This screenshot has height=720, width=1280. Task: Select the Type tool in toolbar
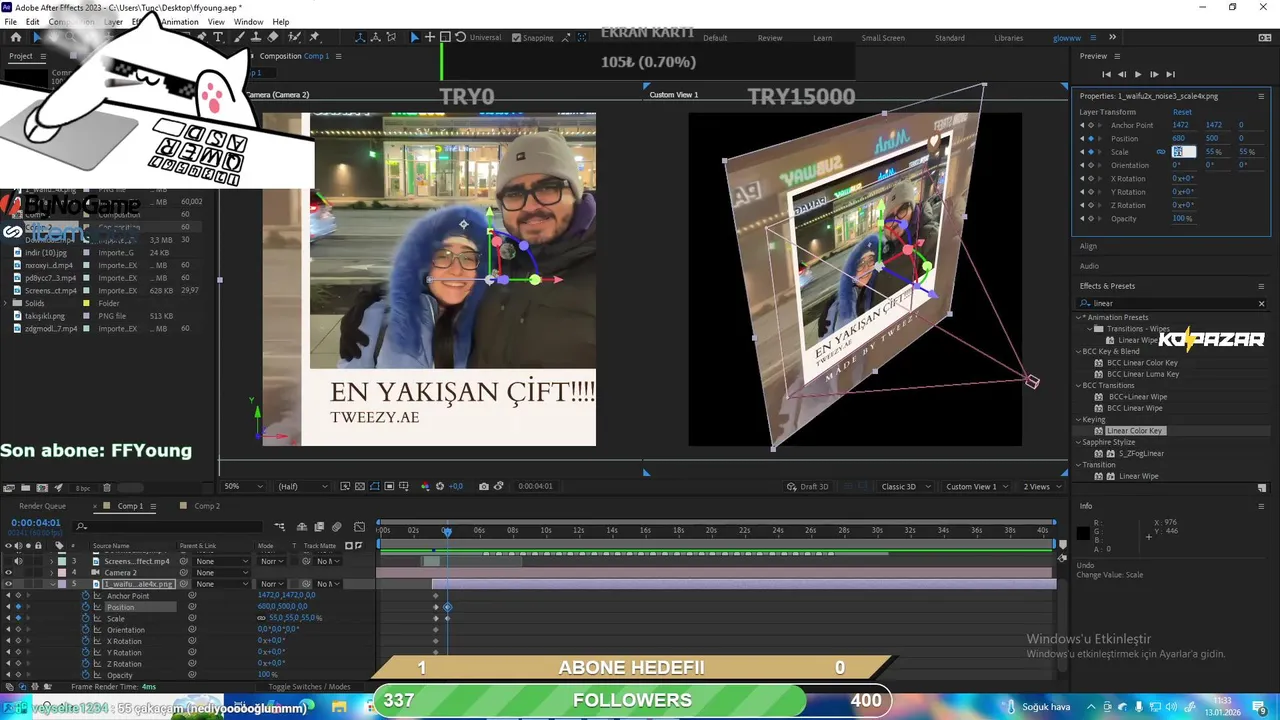tap(218, 37)
